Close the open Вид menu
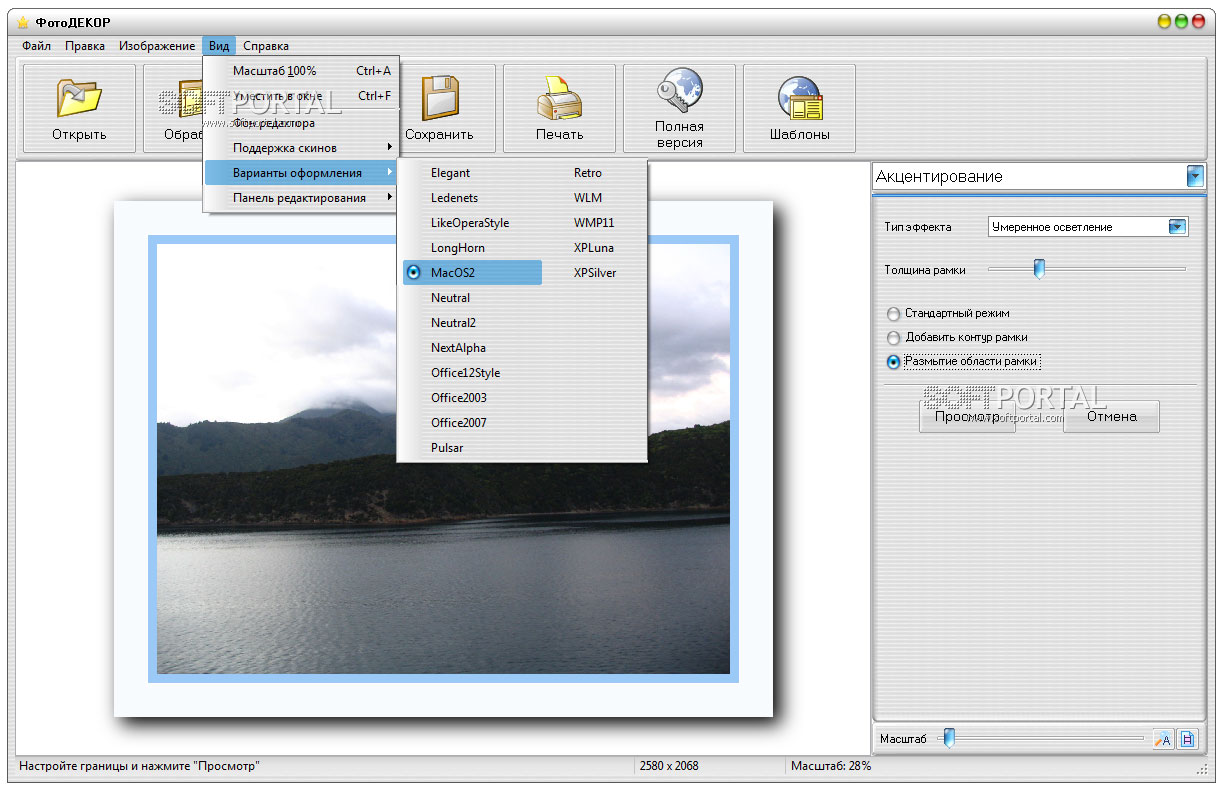This screenshot has height=793, width=1223. click(x=219, y=46)
